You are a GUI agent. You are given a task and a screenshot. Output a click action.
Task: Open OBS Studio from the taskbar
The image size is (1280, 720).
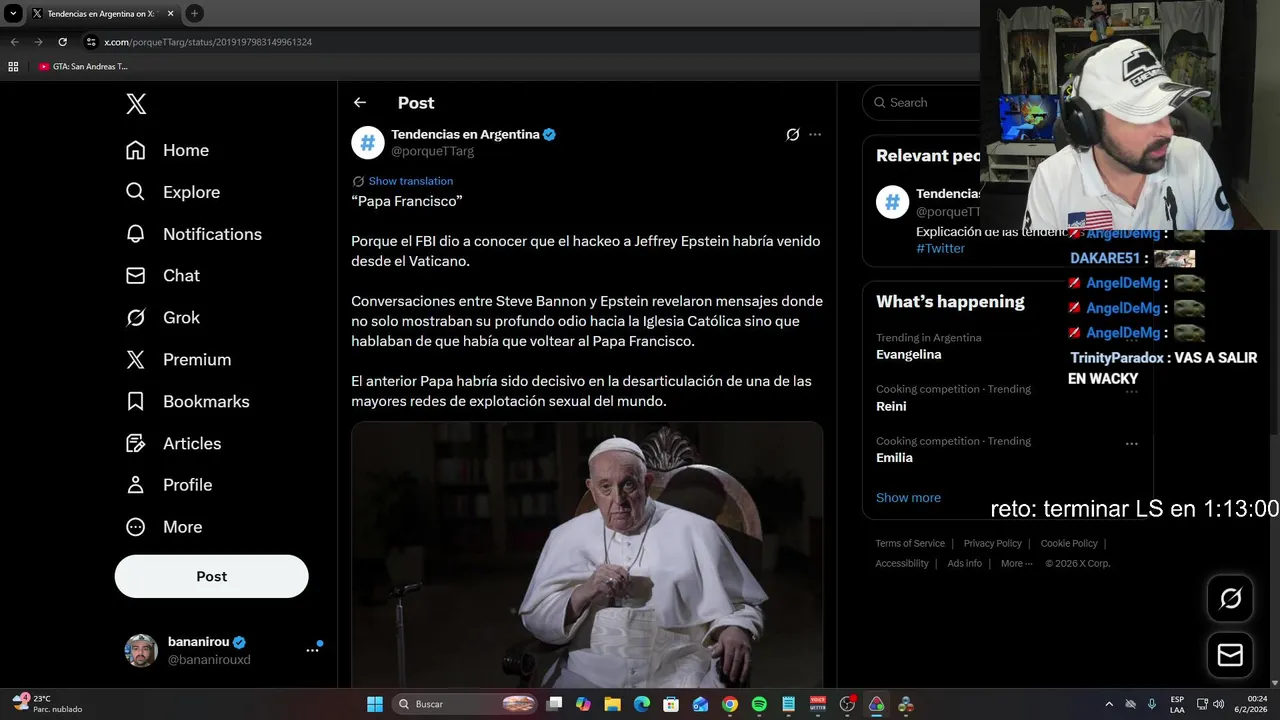pos(847,704)
